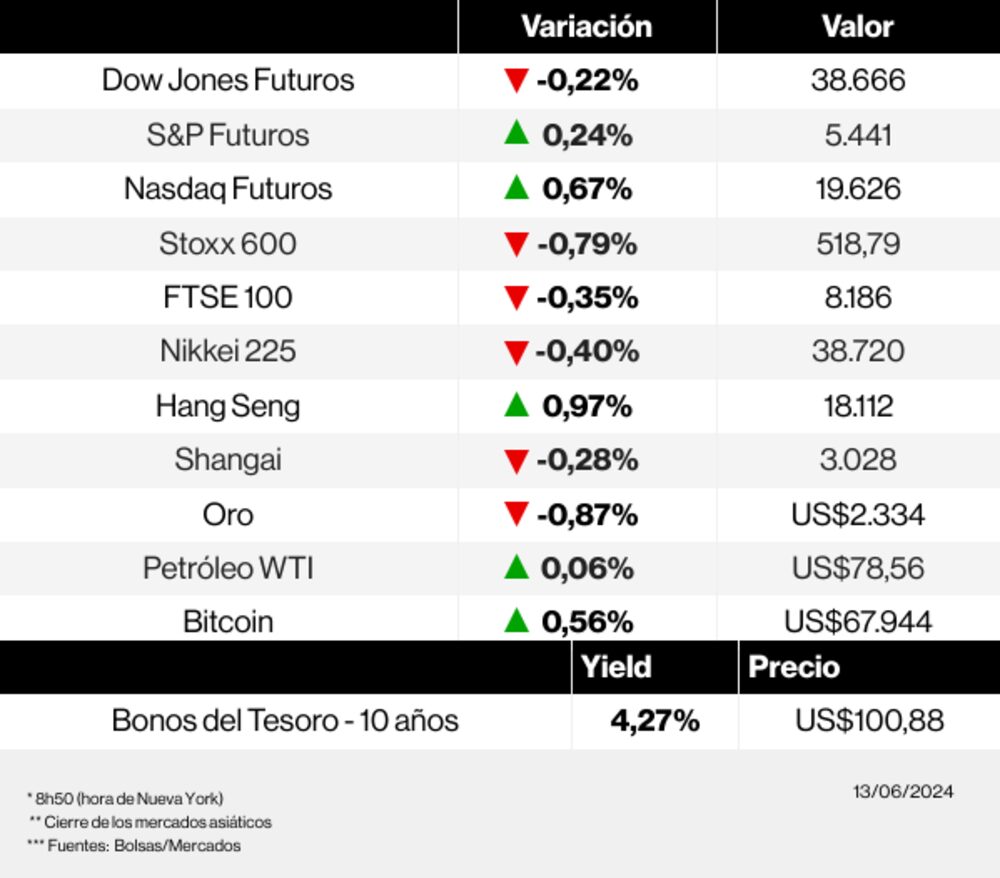The width and height of the screenshot is (1000, 878).
Task: Select the Valor column header
Action: [x=857, y=27]
